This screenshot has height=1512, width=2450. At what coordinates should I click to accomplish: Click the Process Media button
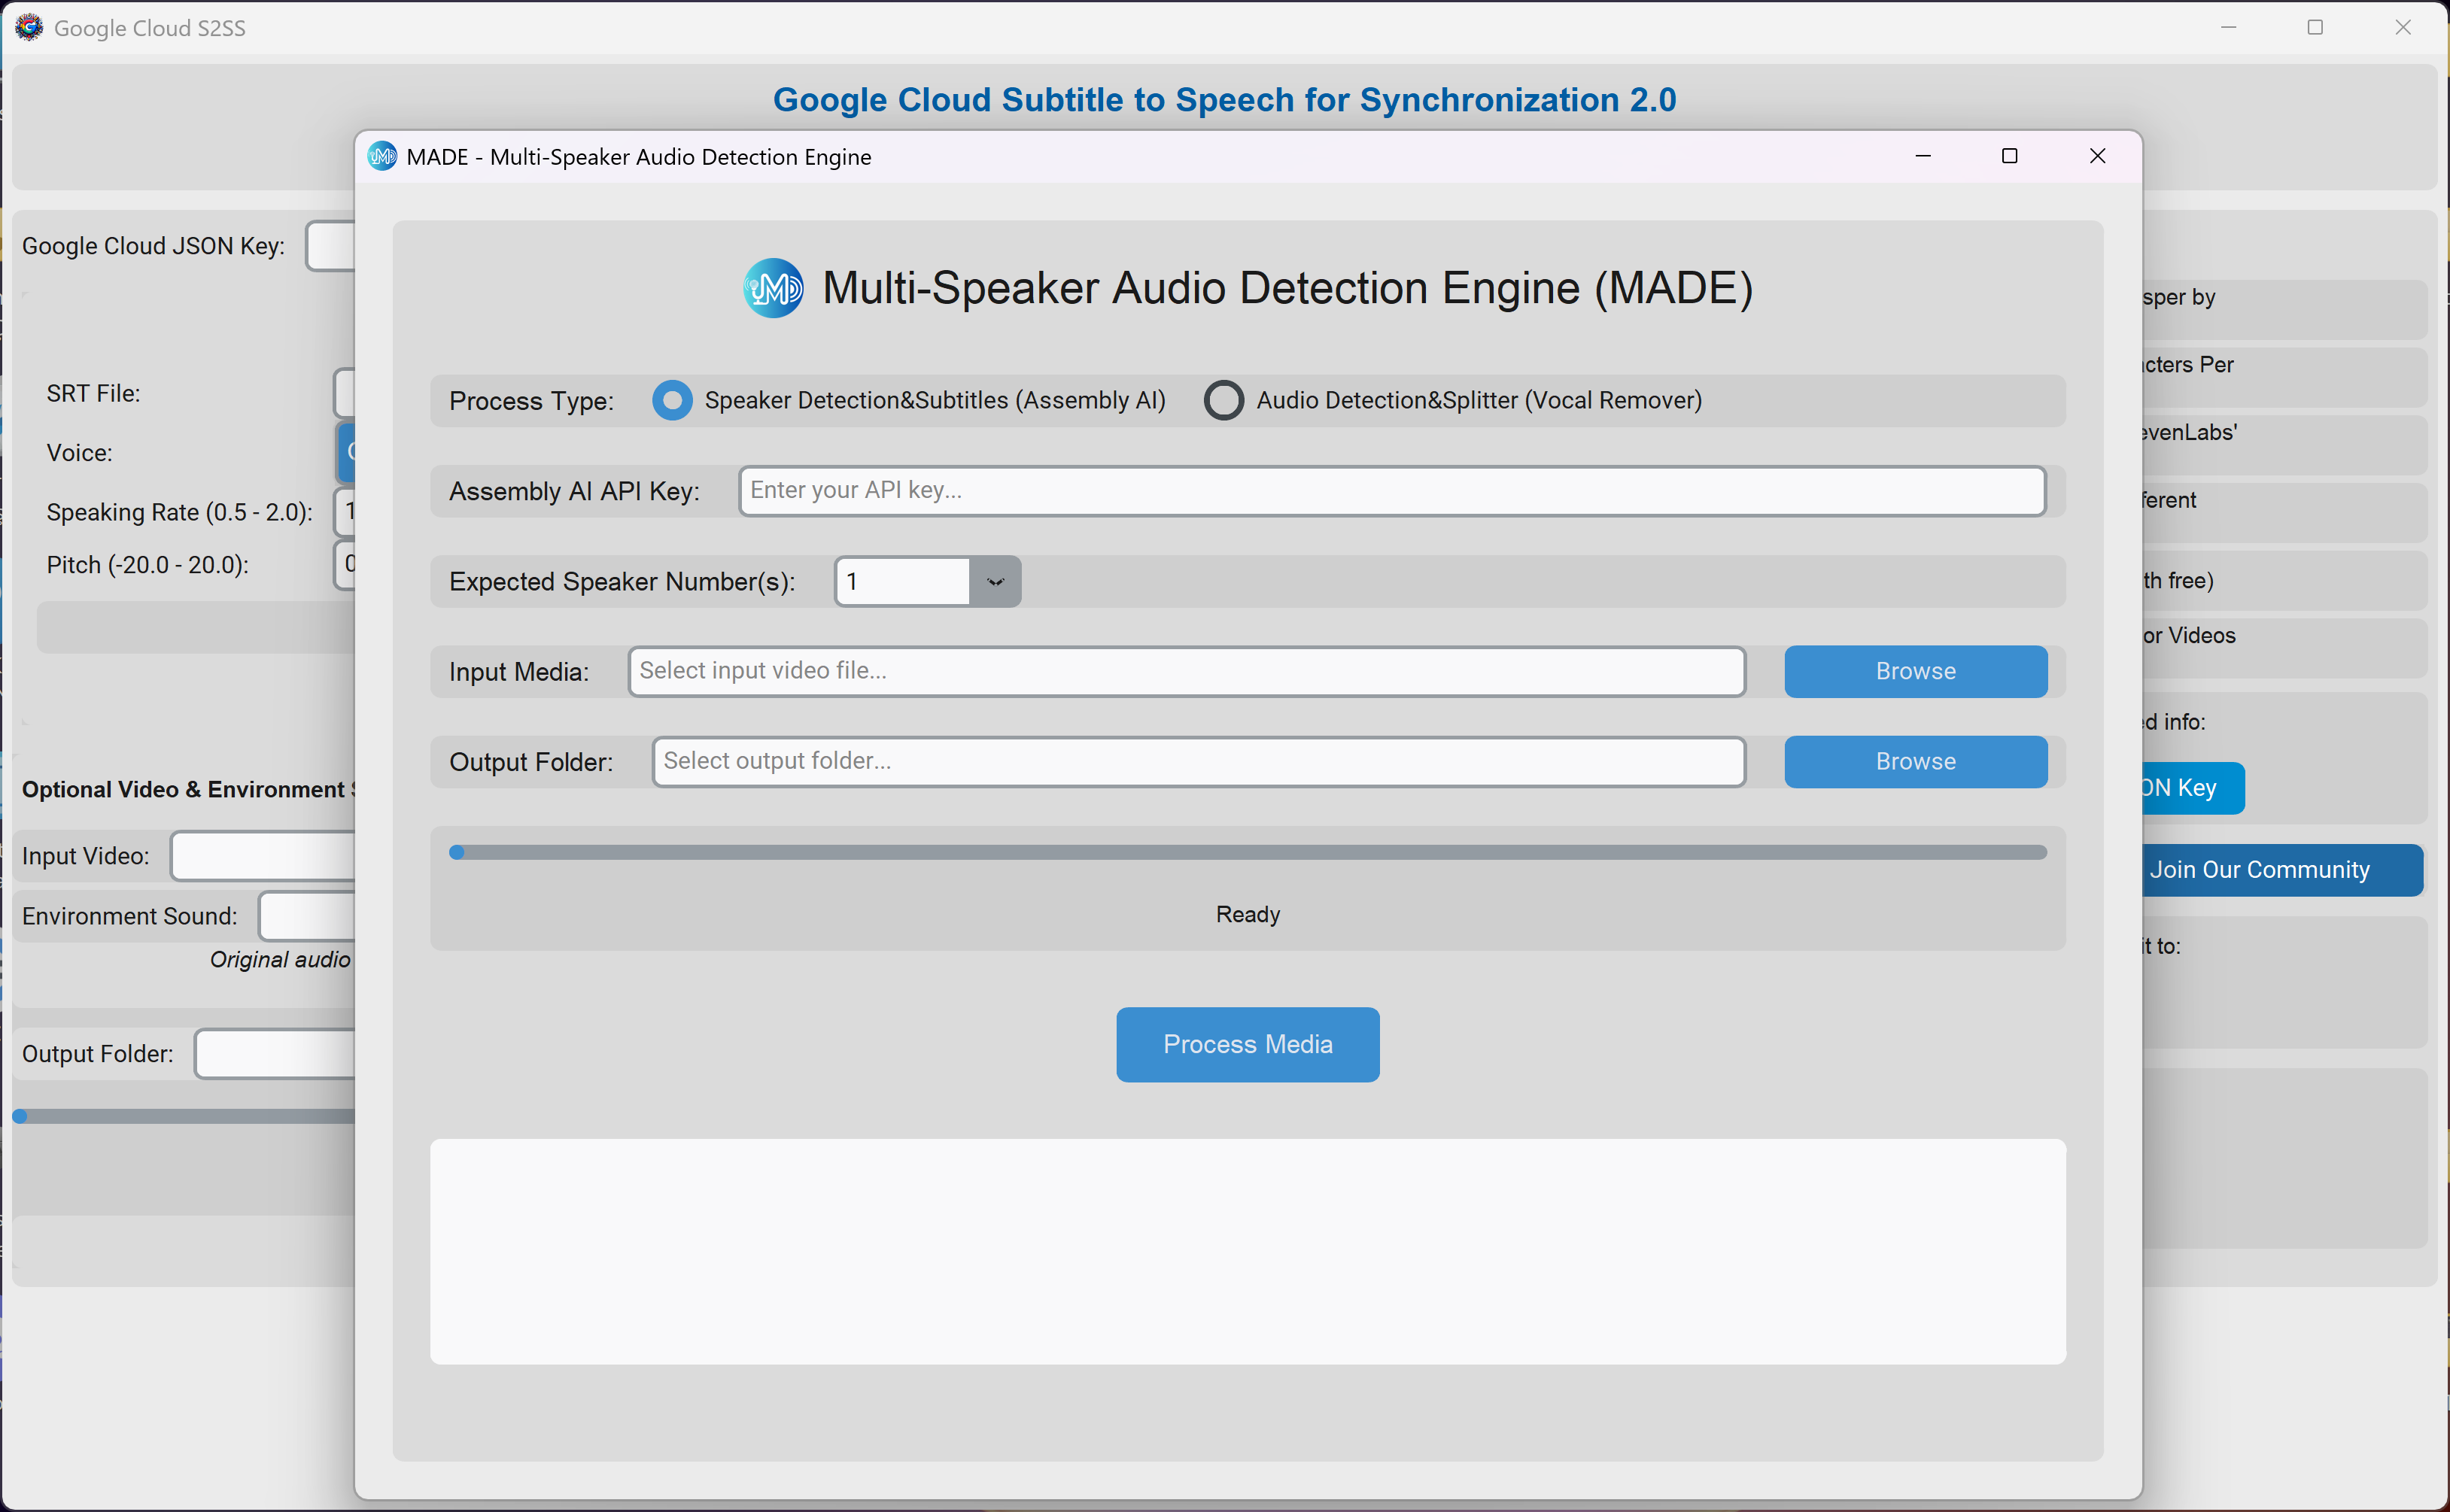click(1247, 1044)
